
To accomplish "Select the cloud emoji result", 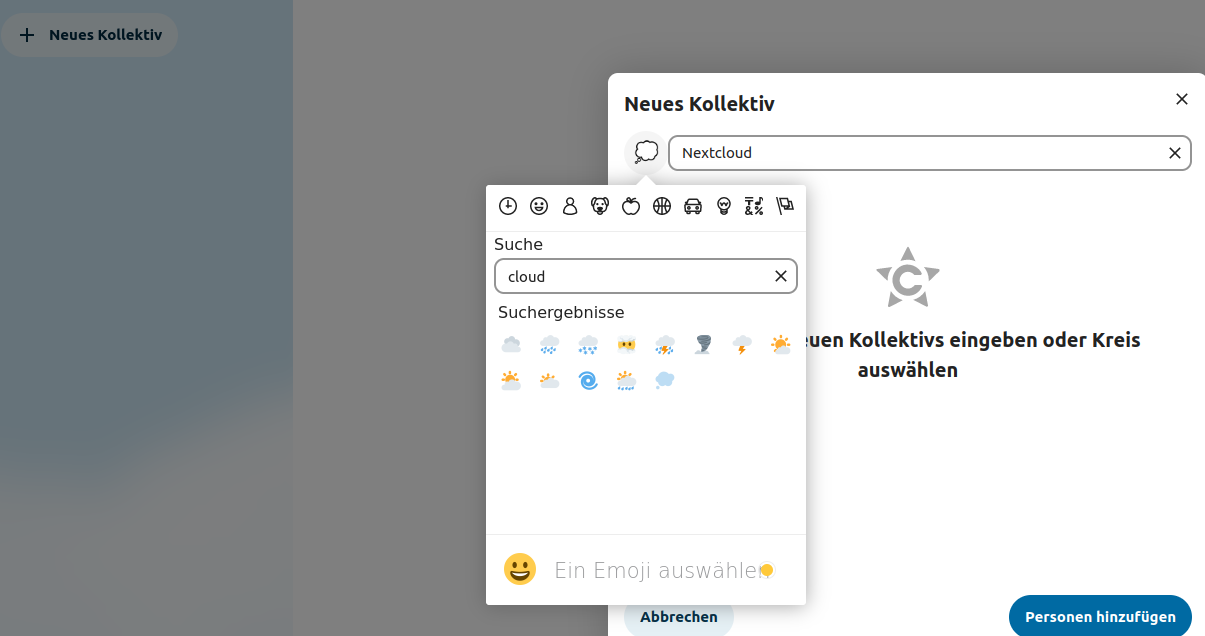I will [511, 344].
